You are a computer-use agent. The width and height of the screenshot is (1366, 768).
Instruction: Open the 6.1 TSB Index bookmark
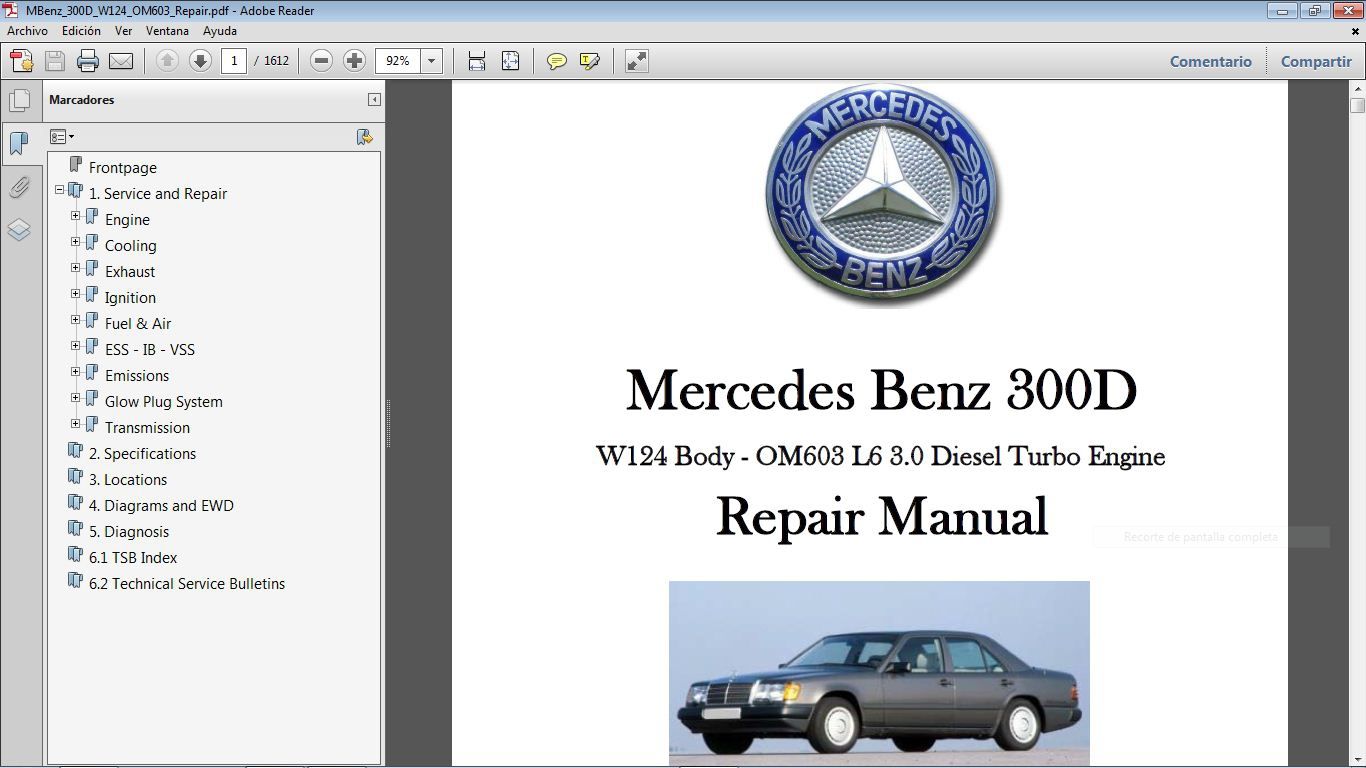(133, 558)
